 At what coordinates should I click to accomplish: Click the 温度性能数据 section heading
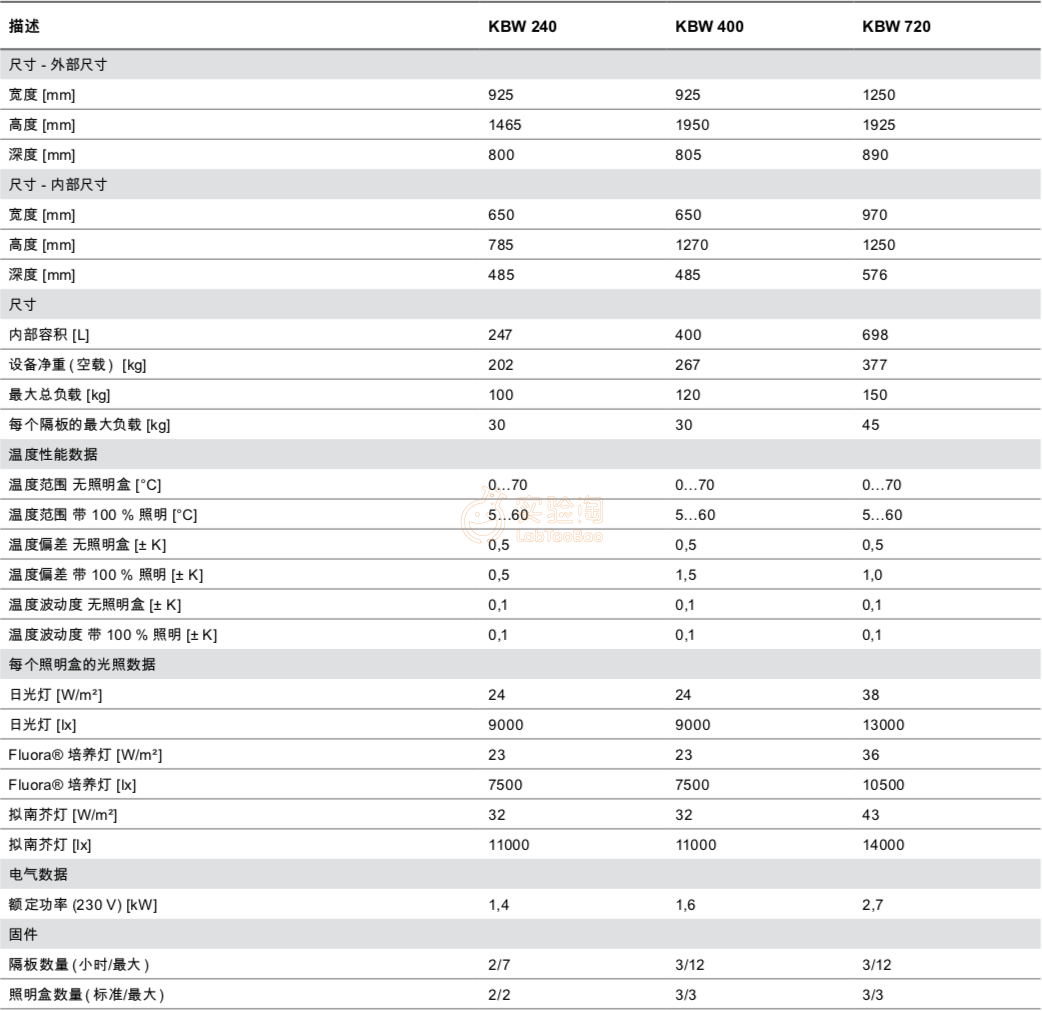(54, 455)
